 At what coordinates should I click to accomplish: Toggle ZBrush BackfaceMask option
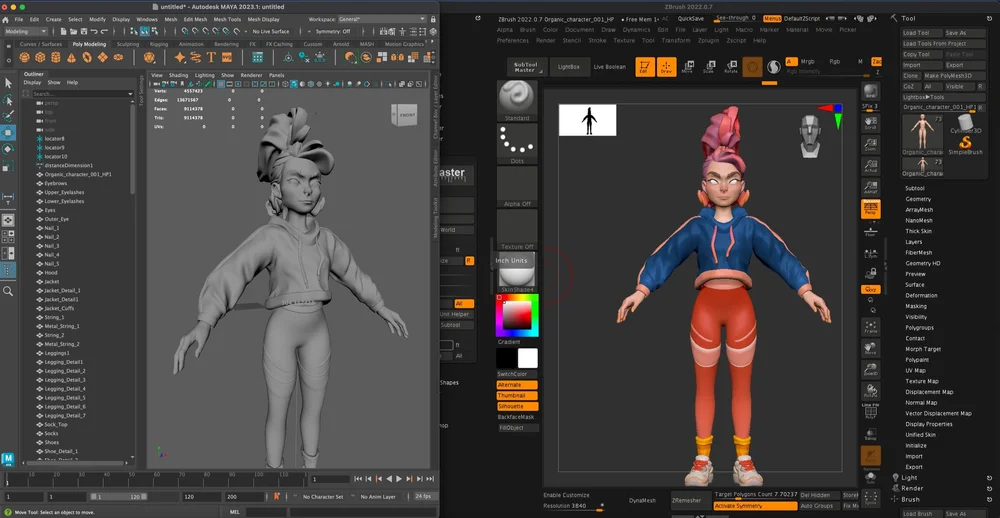(517, 417)
